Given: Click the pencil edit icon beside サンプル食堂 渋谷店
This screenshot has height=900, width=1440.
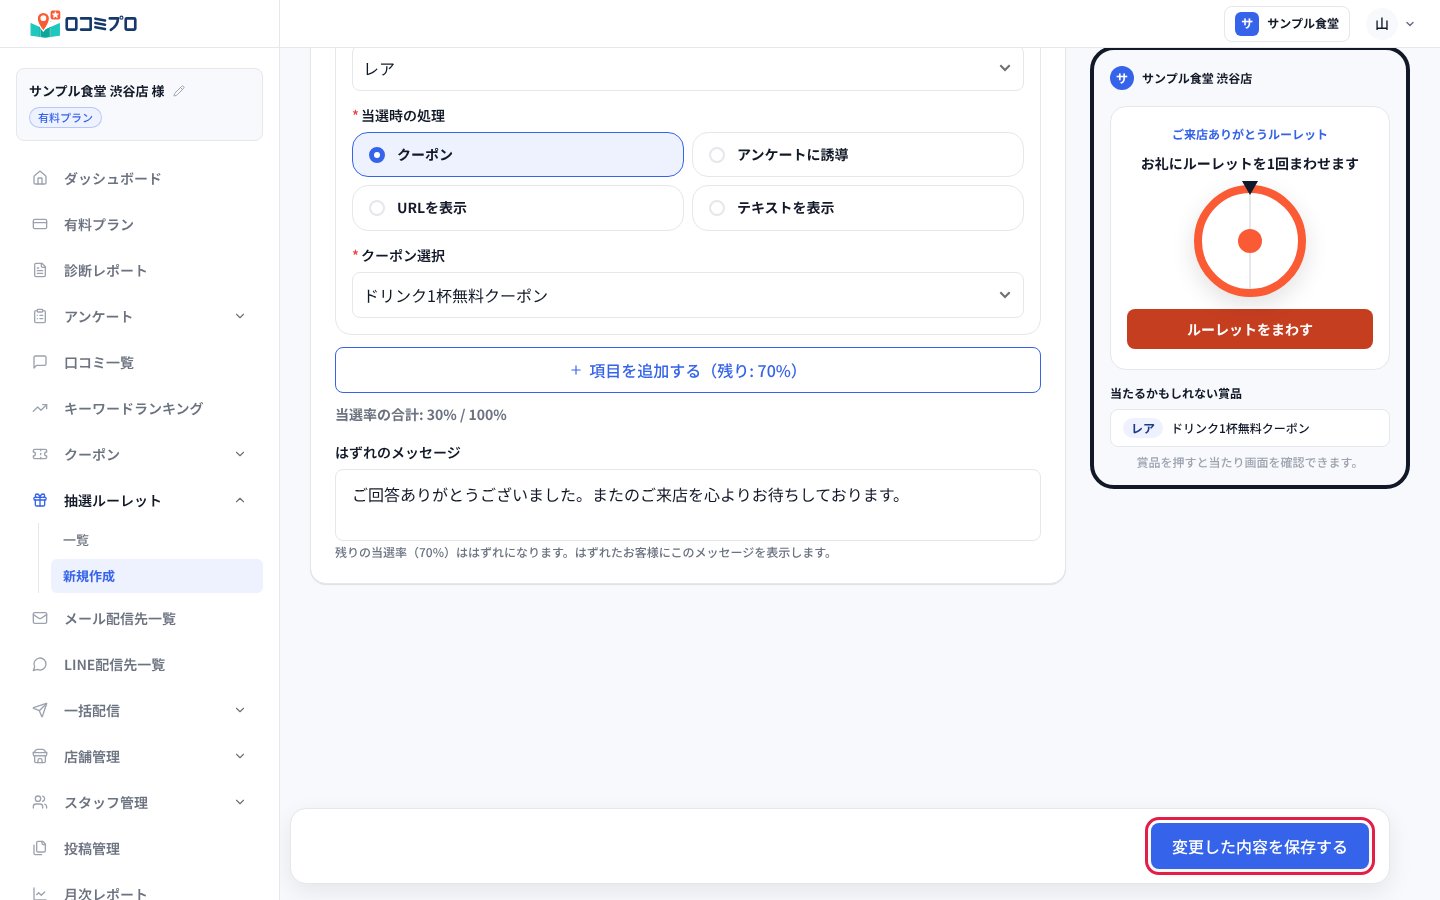Looking at the screenshot, I should click(x=179, y=91).
